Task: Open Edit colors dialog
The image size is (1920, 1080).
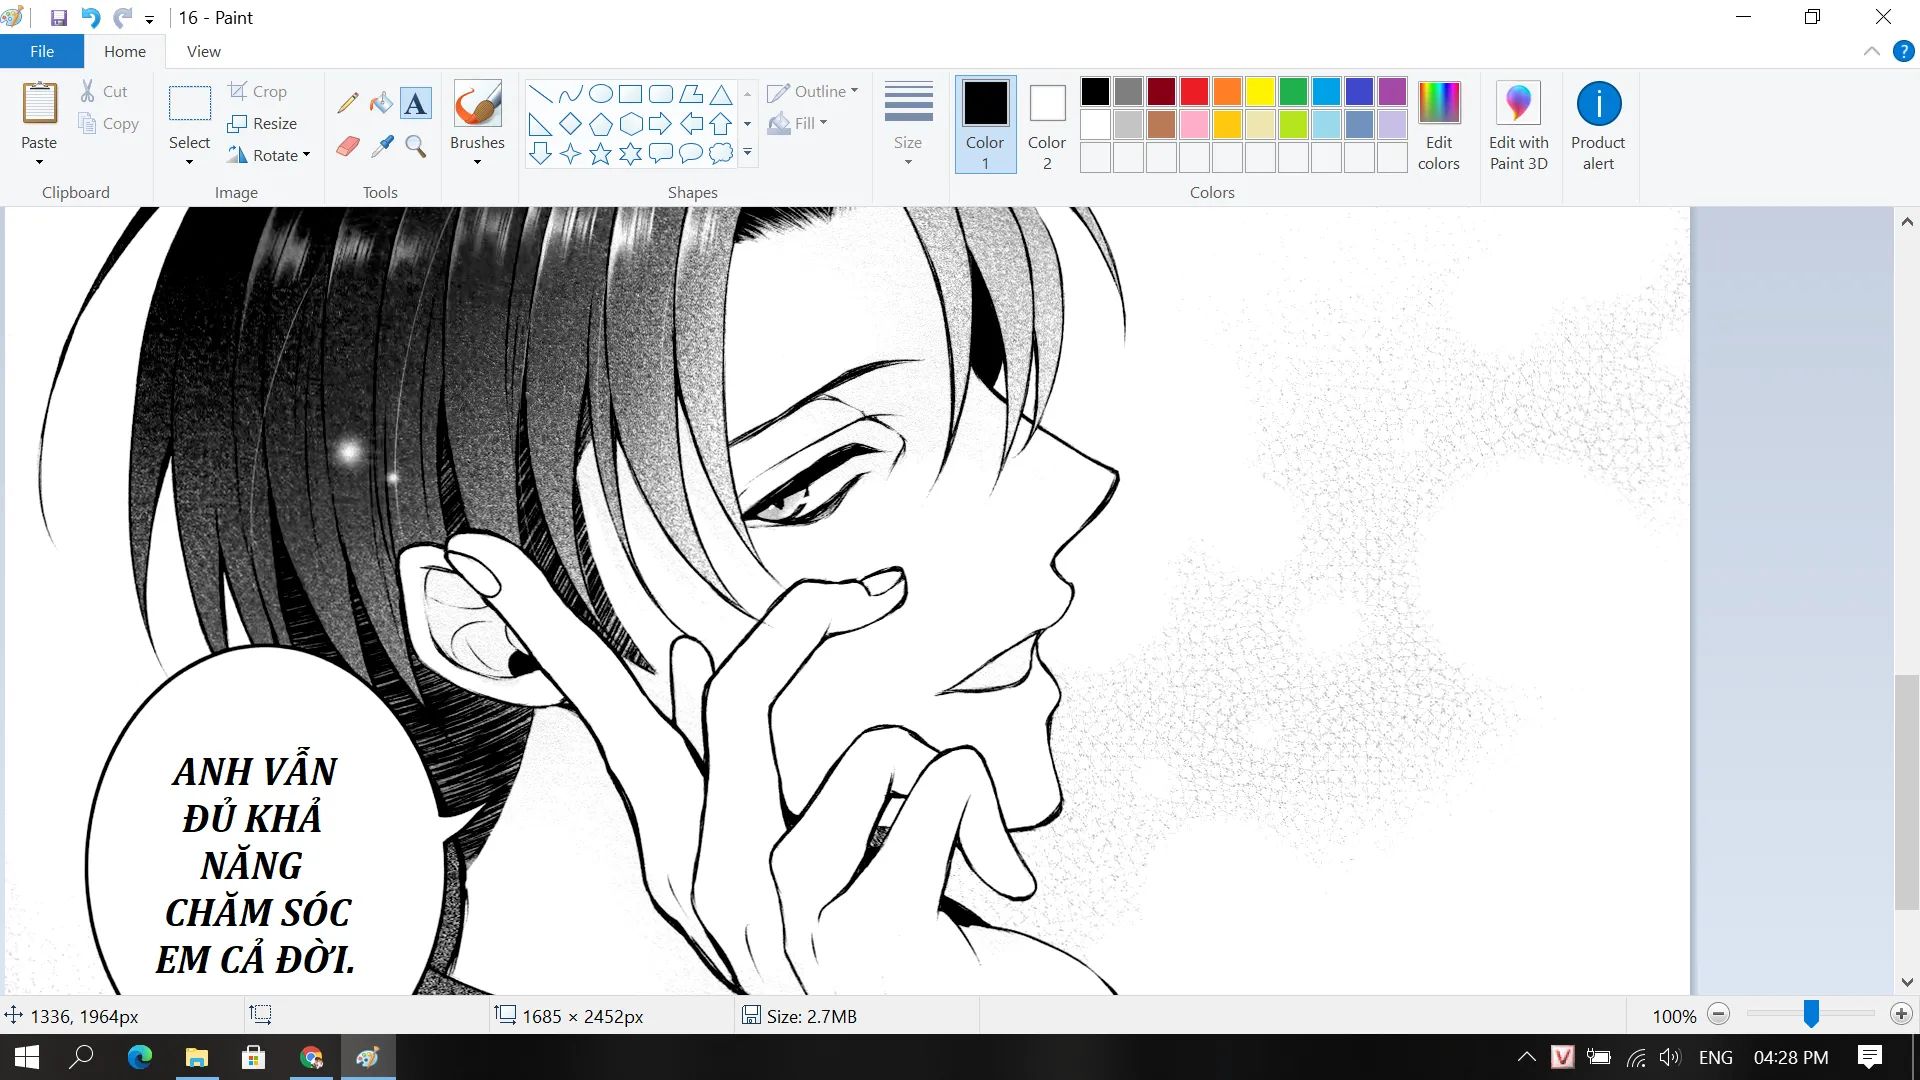Action: coord(1438,124)
